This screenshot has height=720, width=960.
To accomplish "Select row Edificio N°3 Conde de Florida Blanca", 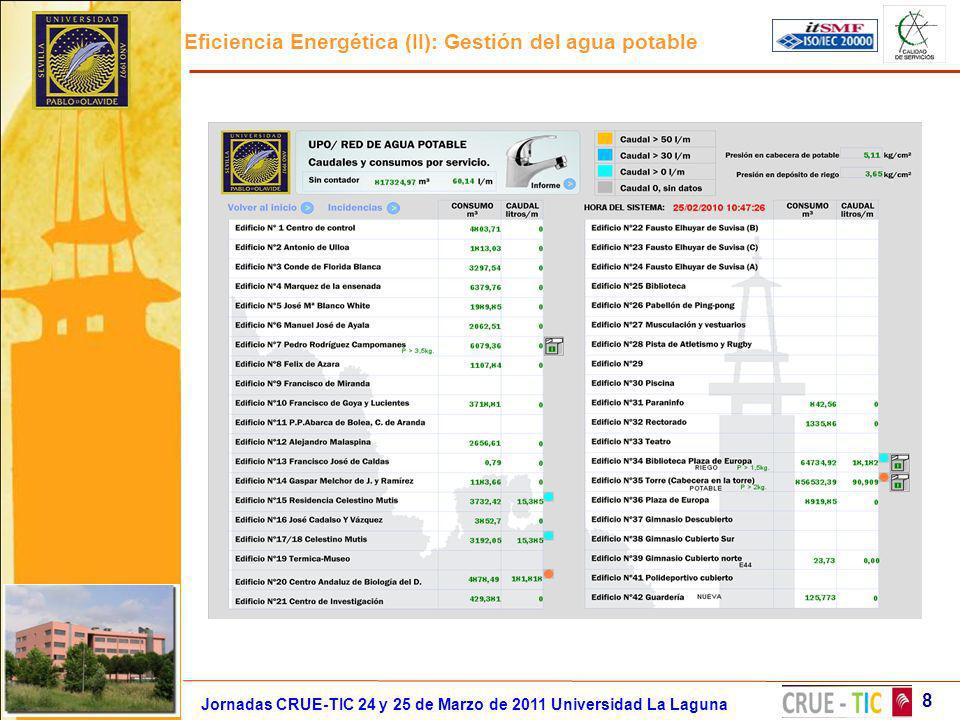I will click(x=386, y=268).
